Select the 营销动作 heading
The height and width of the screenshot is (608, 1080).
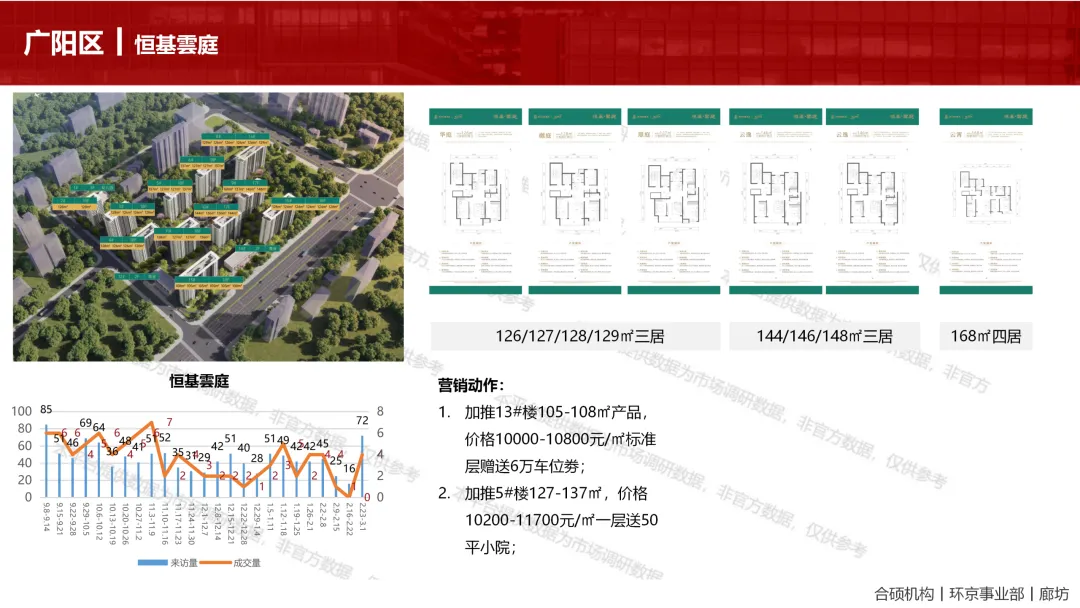(x=471, y=385)
